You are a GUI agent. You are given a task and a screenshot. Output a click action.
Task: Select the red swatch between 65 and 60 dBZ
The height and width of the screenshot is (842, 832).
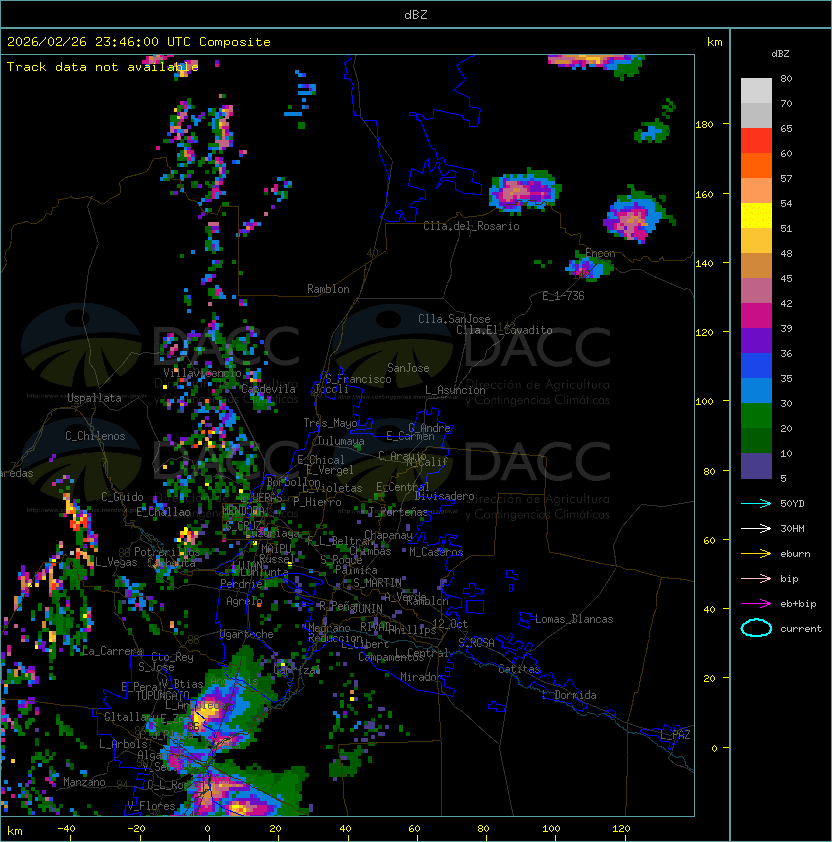point(756,141)
